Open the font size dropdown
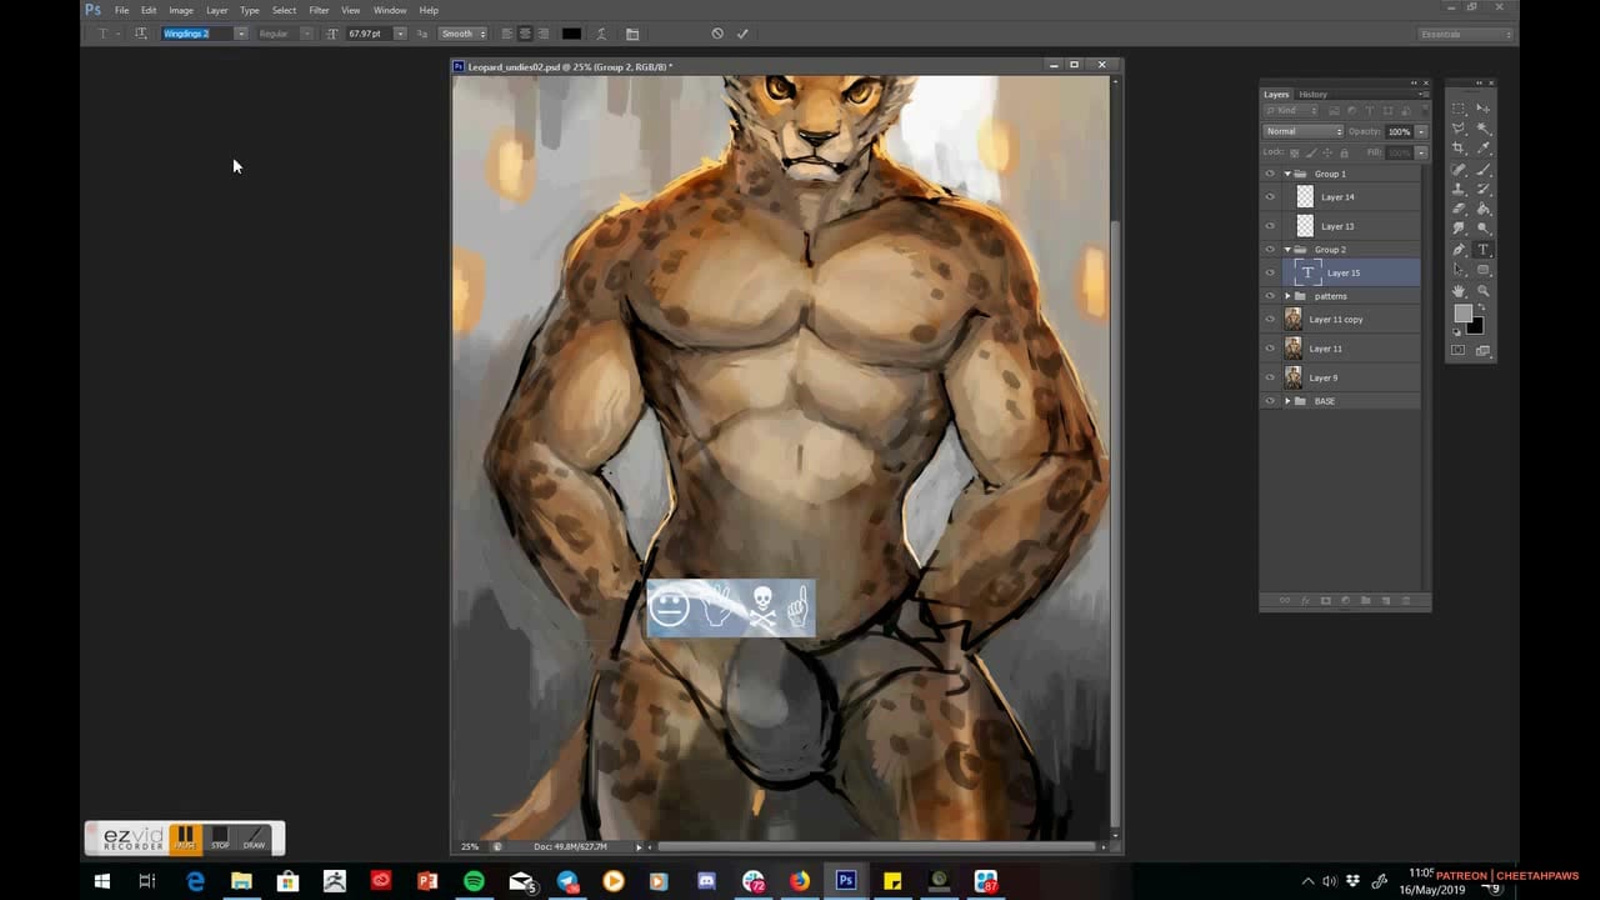Image resolution: width=1600 pixels, height=900 pixels. pos(400,34)
